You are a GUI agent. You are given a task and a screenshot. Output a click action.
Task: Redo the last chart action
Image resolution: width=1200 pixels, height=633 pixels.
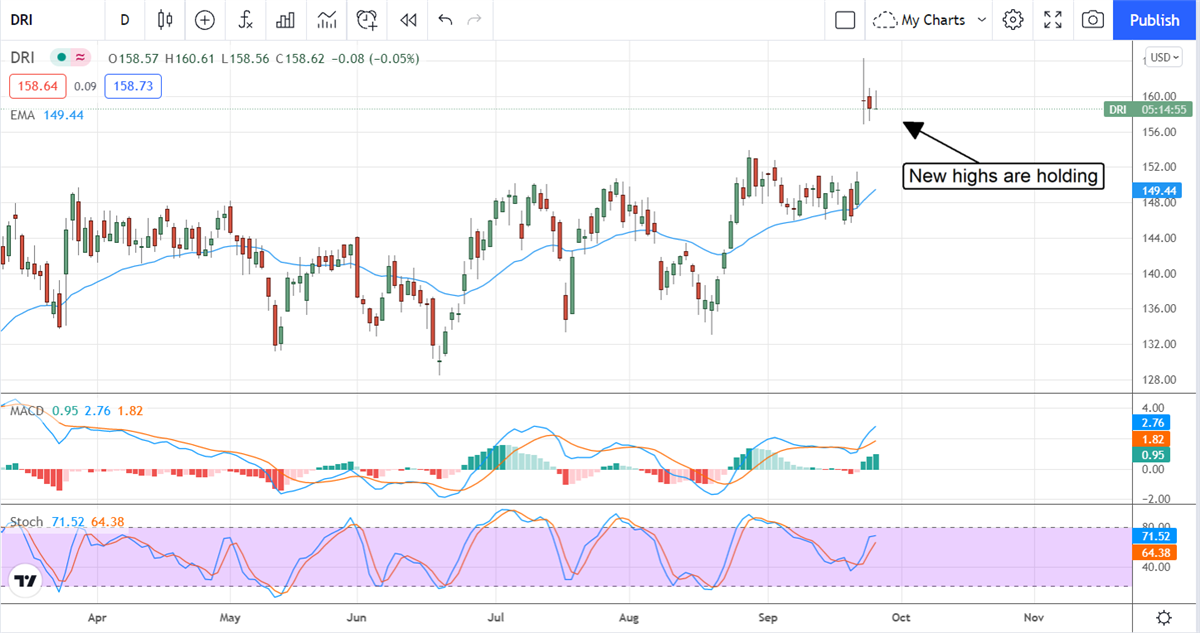tap(475, 20)
